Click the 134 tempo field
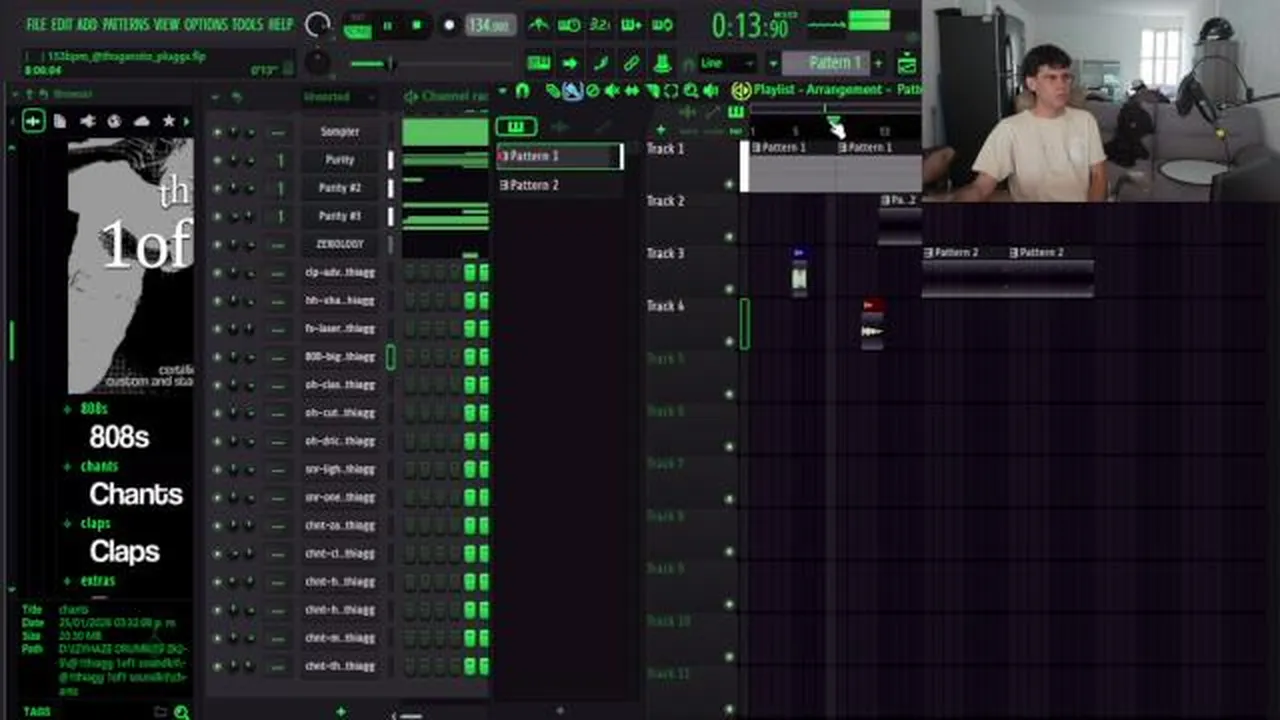Image resolution: width=1280 pixels, height=720 pixels. point(489,26)
